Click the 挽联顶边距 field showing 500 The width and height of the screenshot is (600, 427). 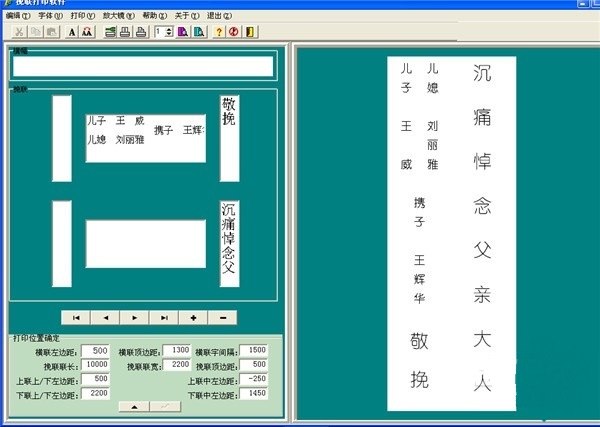coord(253,365)
